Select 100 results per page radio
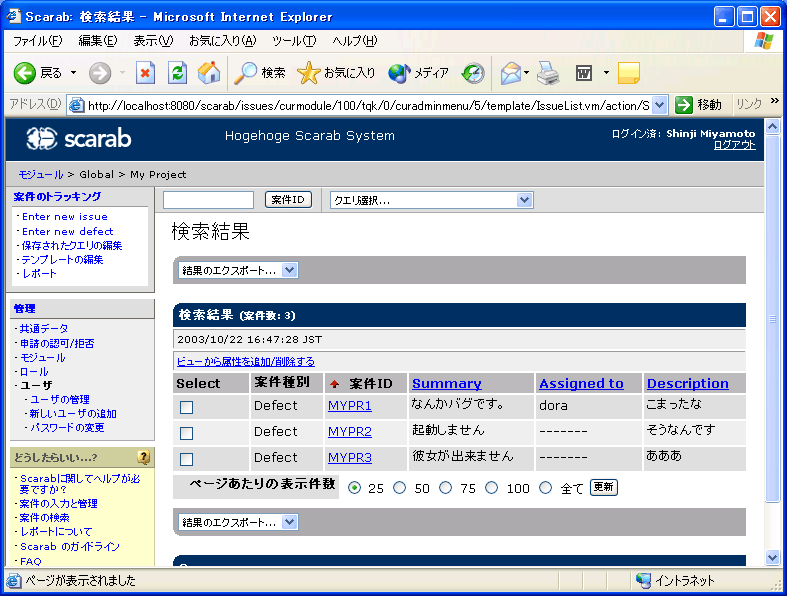Screen dimensions: 787x596 (491, 488)
